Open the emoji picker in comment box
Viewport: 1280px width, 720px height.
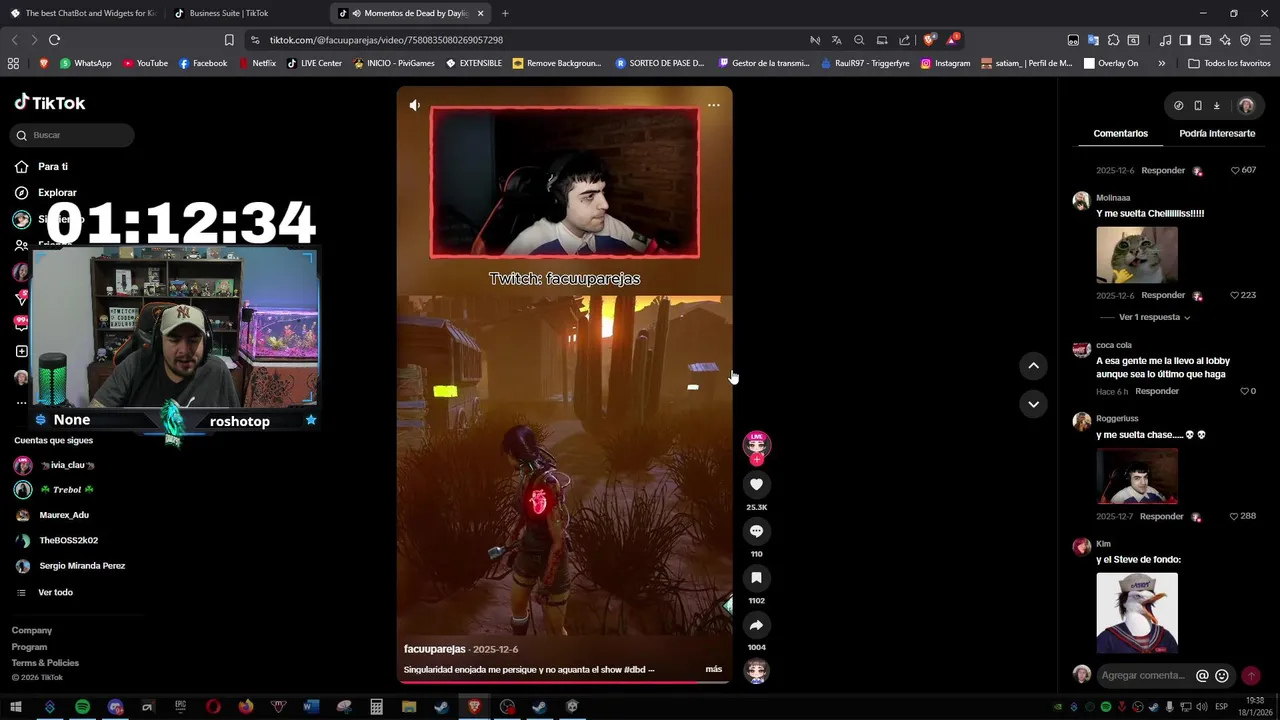pyautogui.click(x=1221, y=675)
